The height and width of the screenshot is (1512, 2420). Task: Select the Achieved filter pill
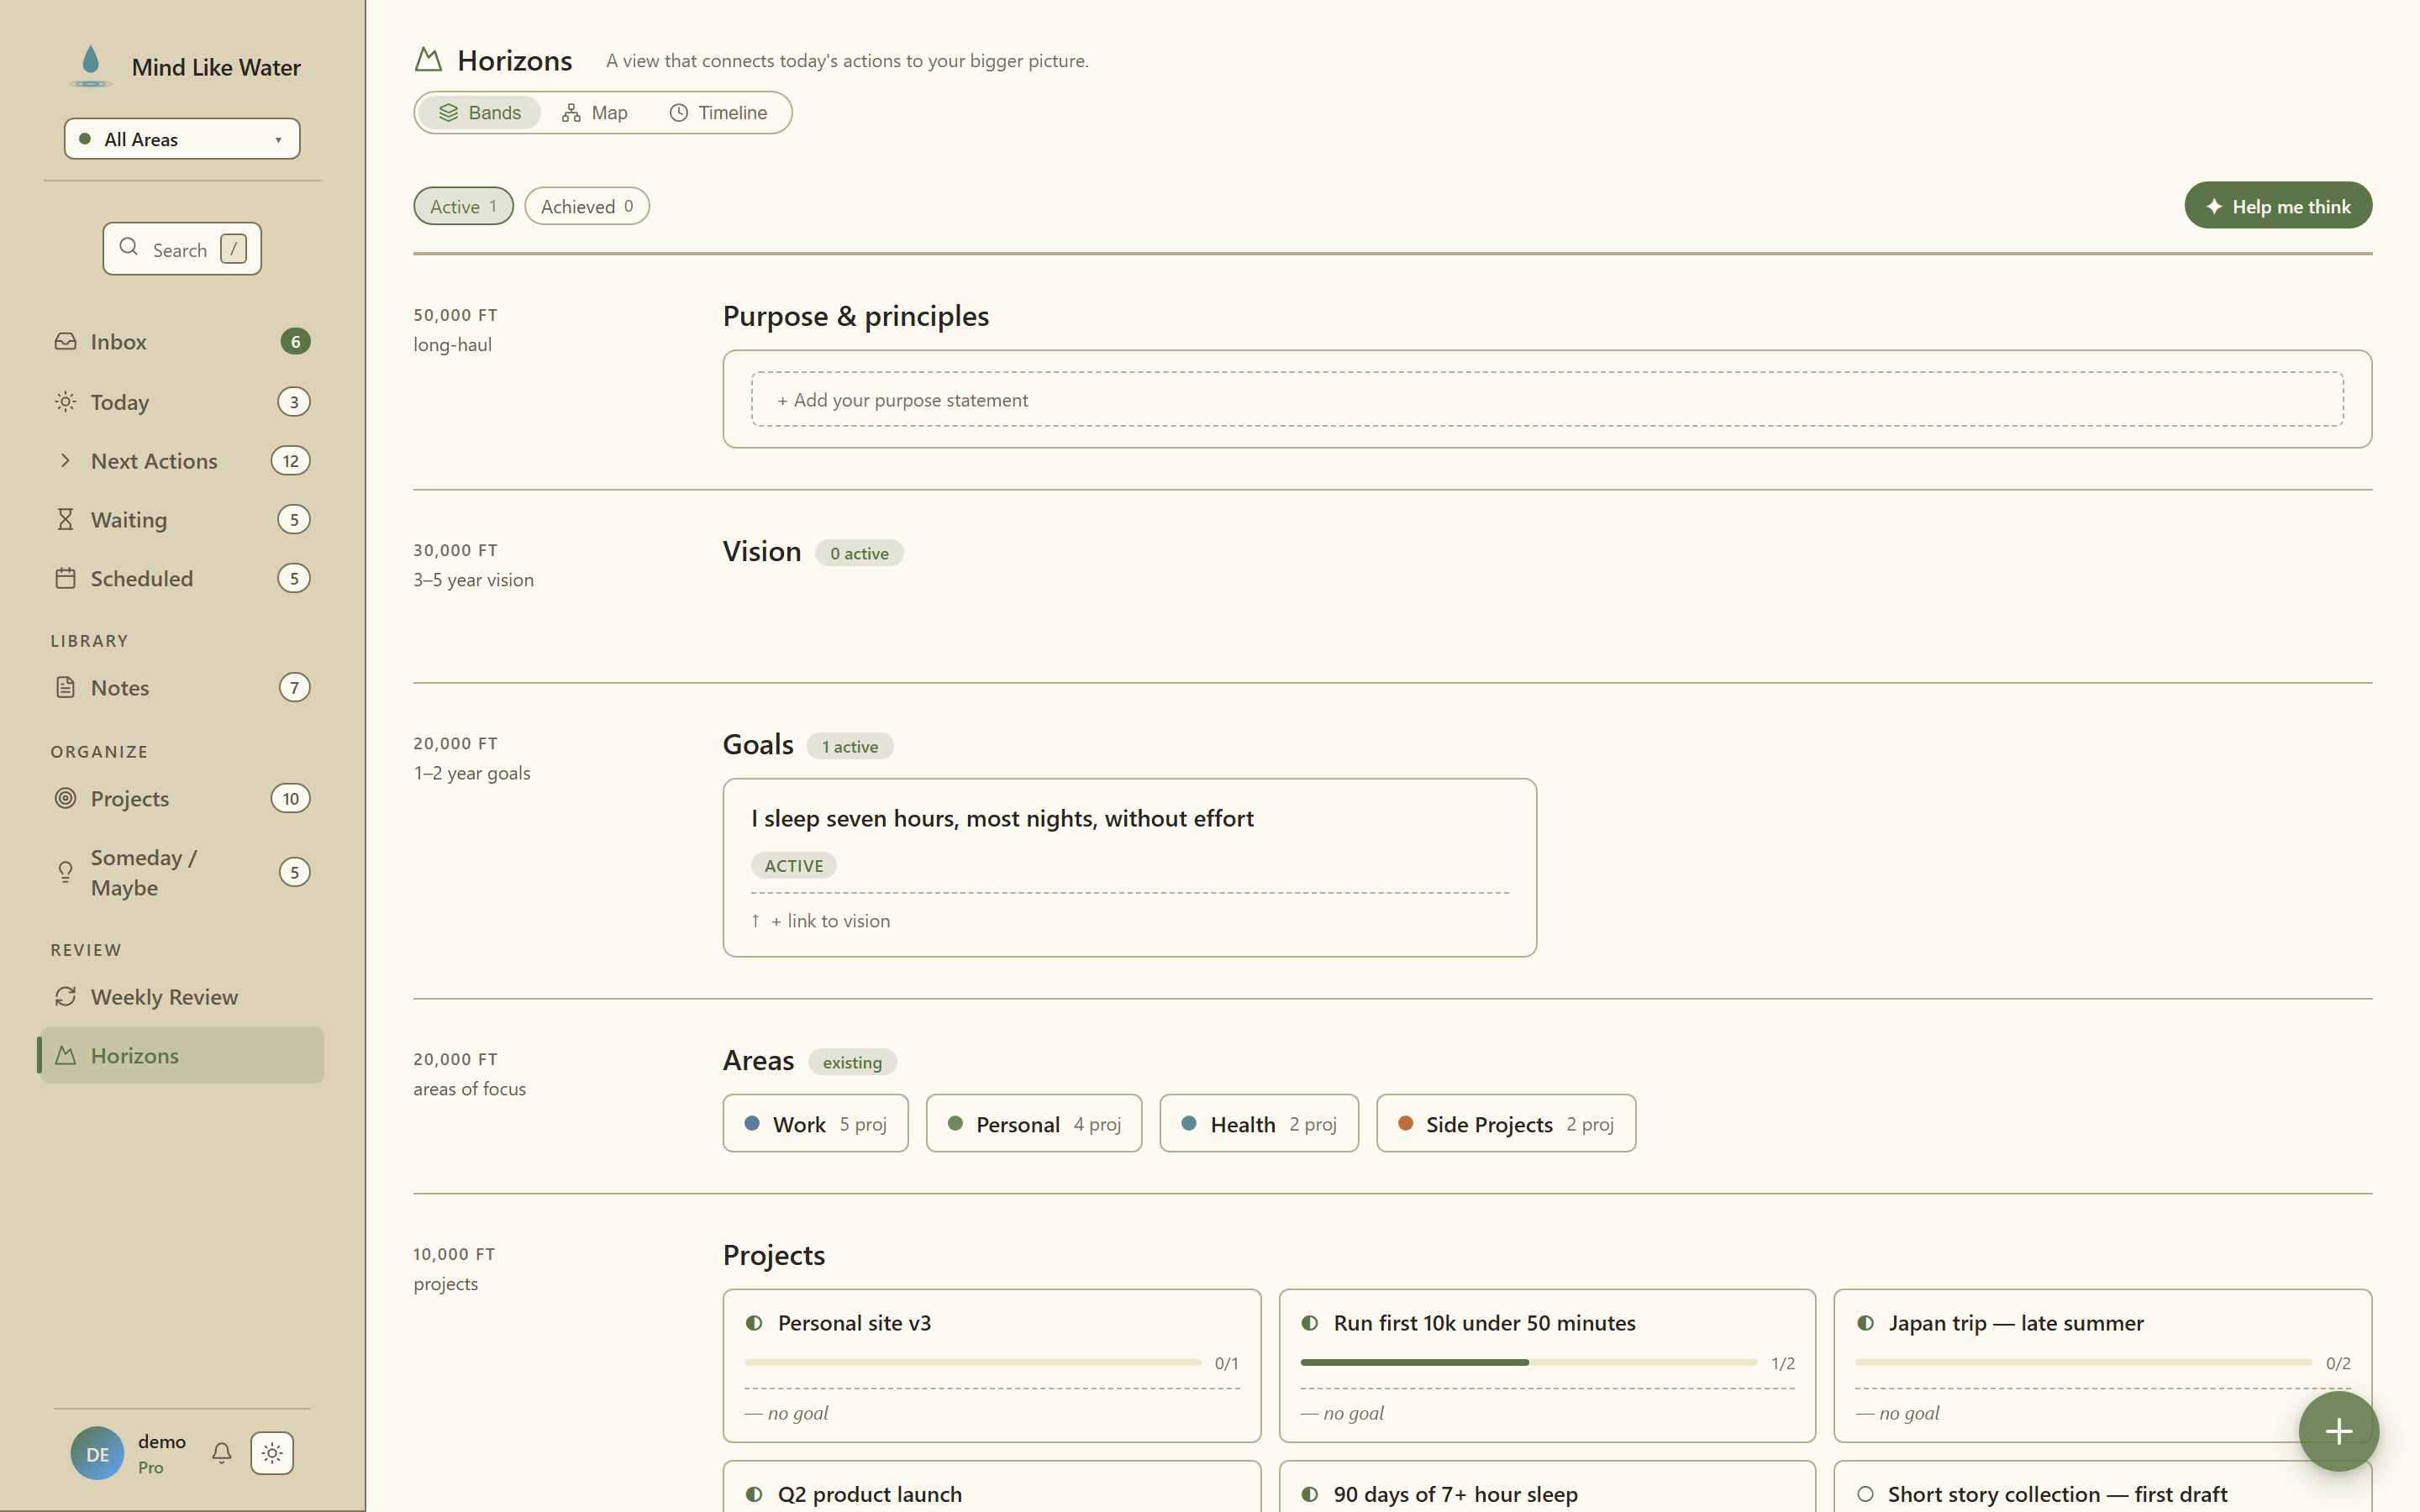pos(587,206)
